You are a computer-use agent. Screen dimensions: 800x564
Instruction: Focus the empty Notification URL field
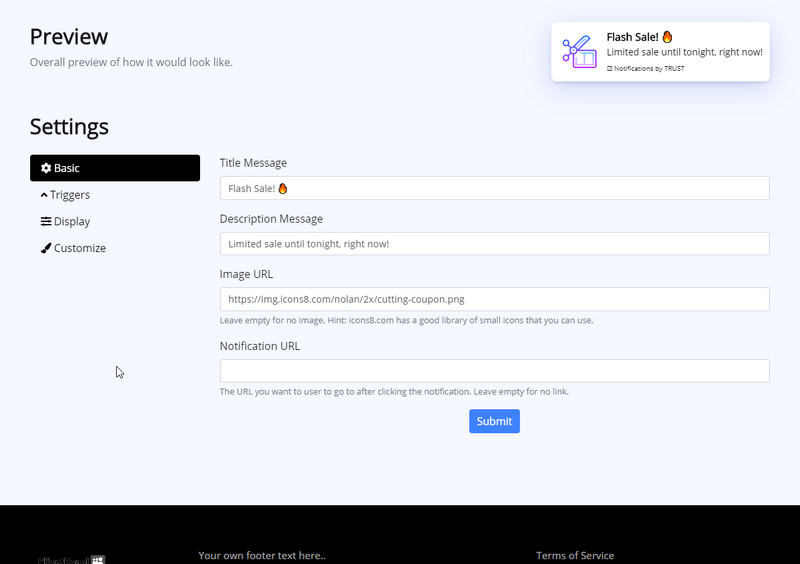[494, 371]
